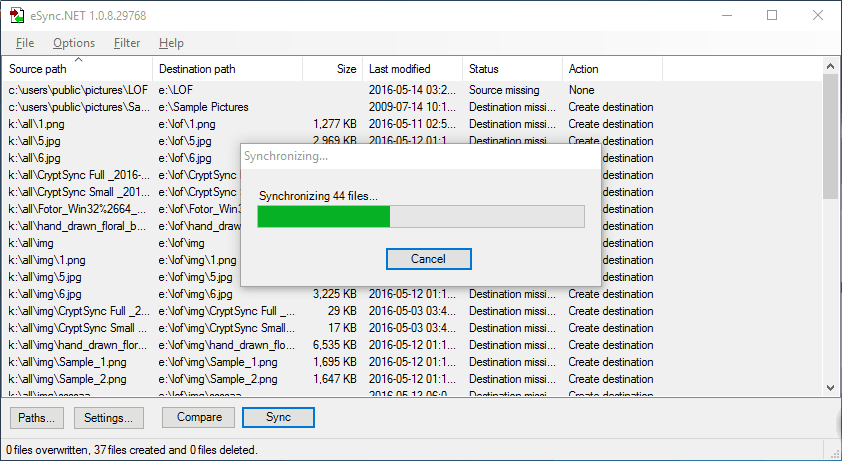Click the Sync button
Image resolution: width=842 pixels, height=461 pixels.
coord(278,417)
